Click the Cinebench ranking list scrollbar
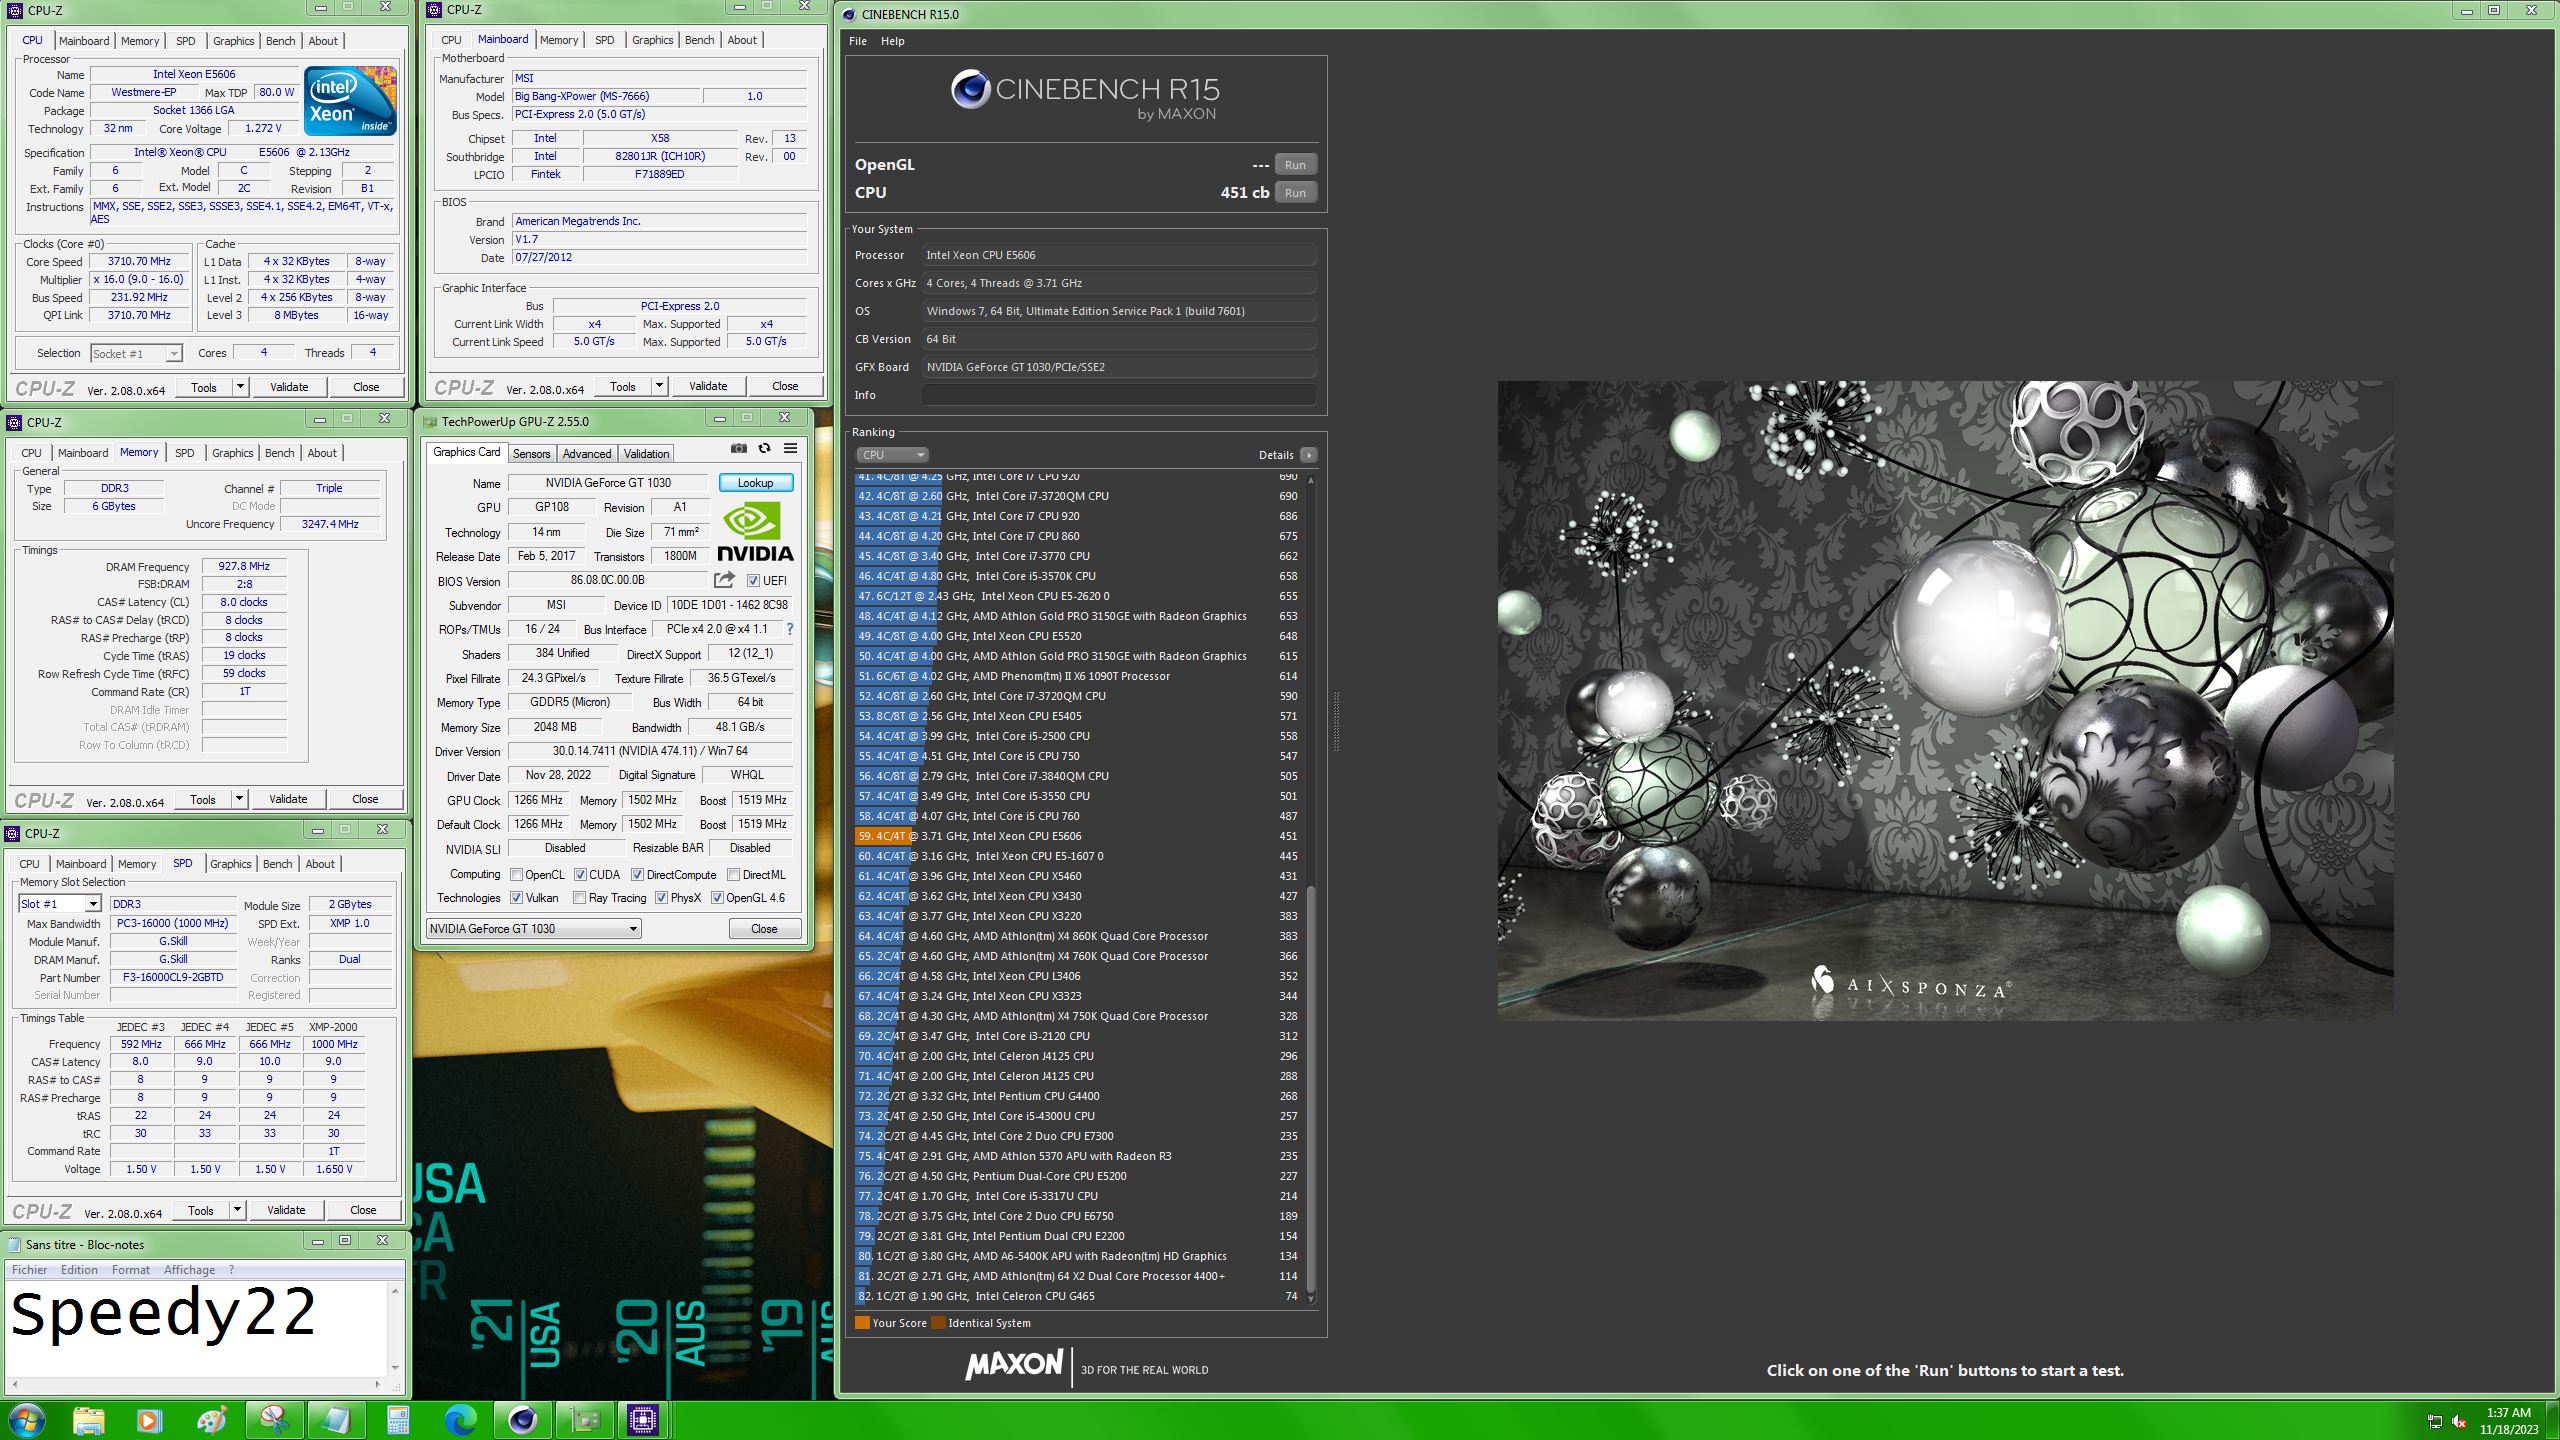Viewport: 2560px width, 1440px height. tap(1311, 1090)
